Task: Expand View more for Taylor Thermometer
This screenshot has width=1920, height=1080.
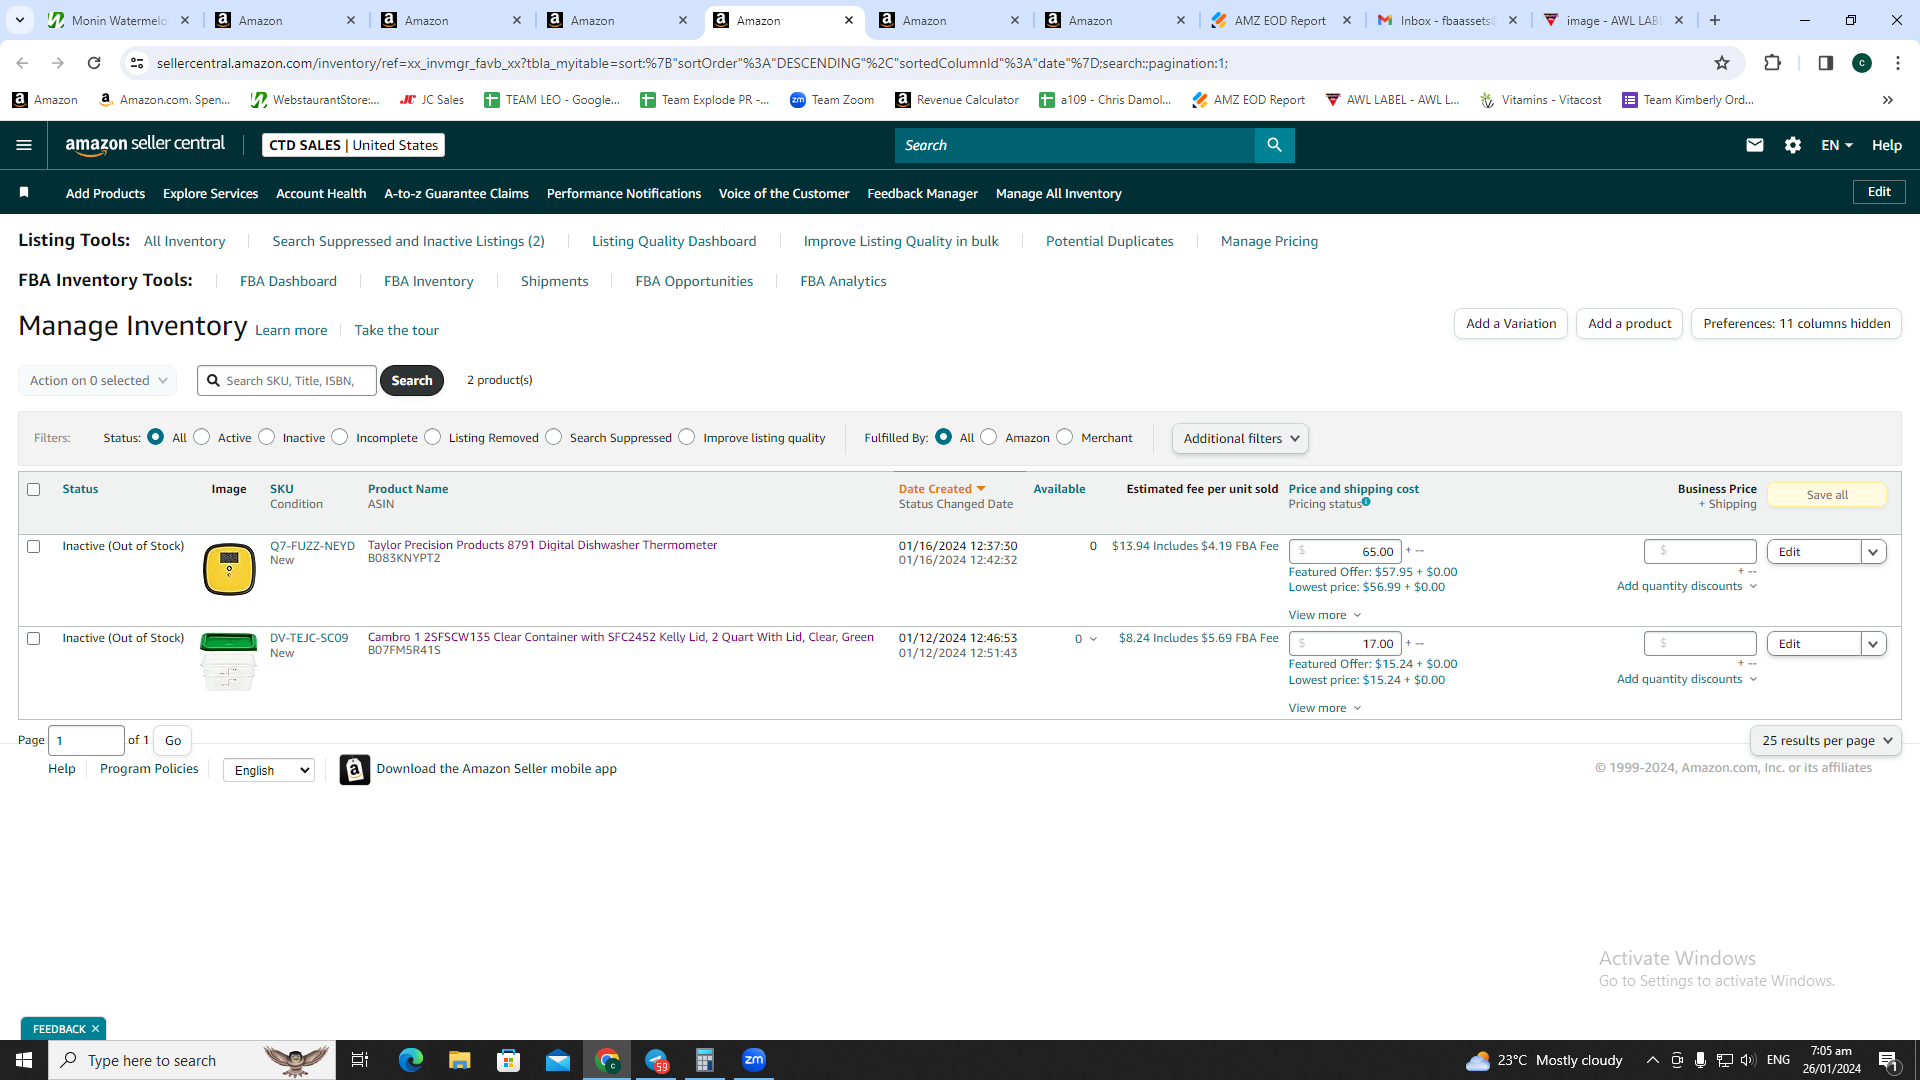Action: click(x=1325, y=615)
